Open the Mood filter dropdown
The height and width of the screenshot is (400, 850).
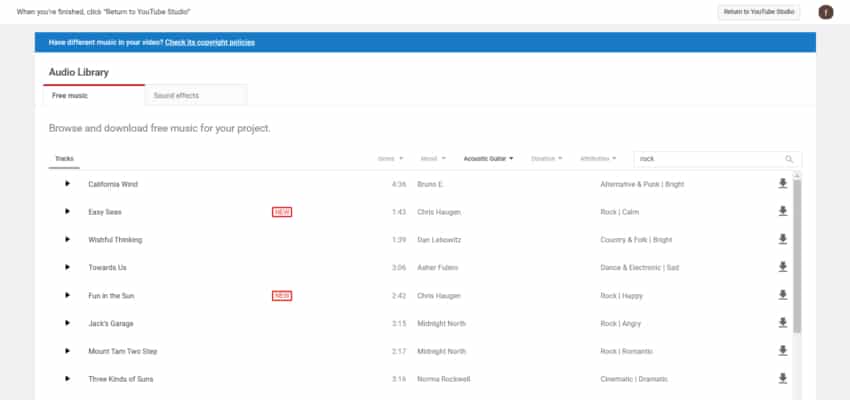tap(433, 158)
